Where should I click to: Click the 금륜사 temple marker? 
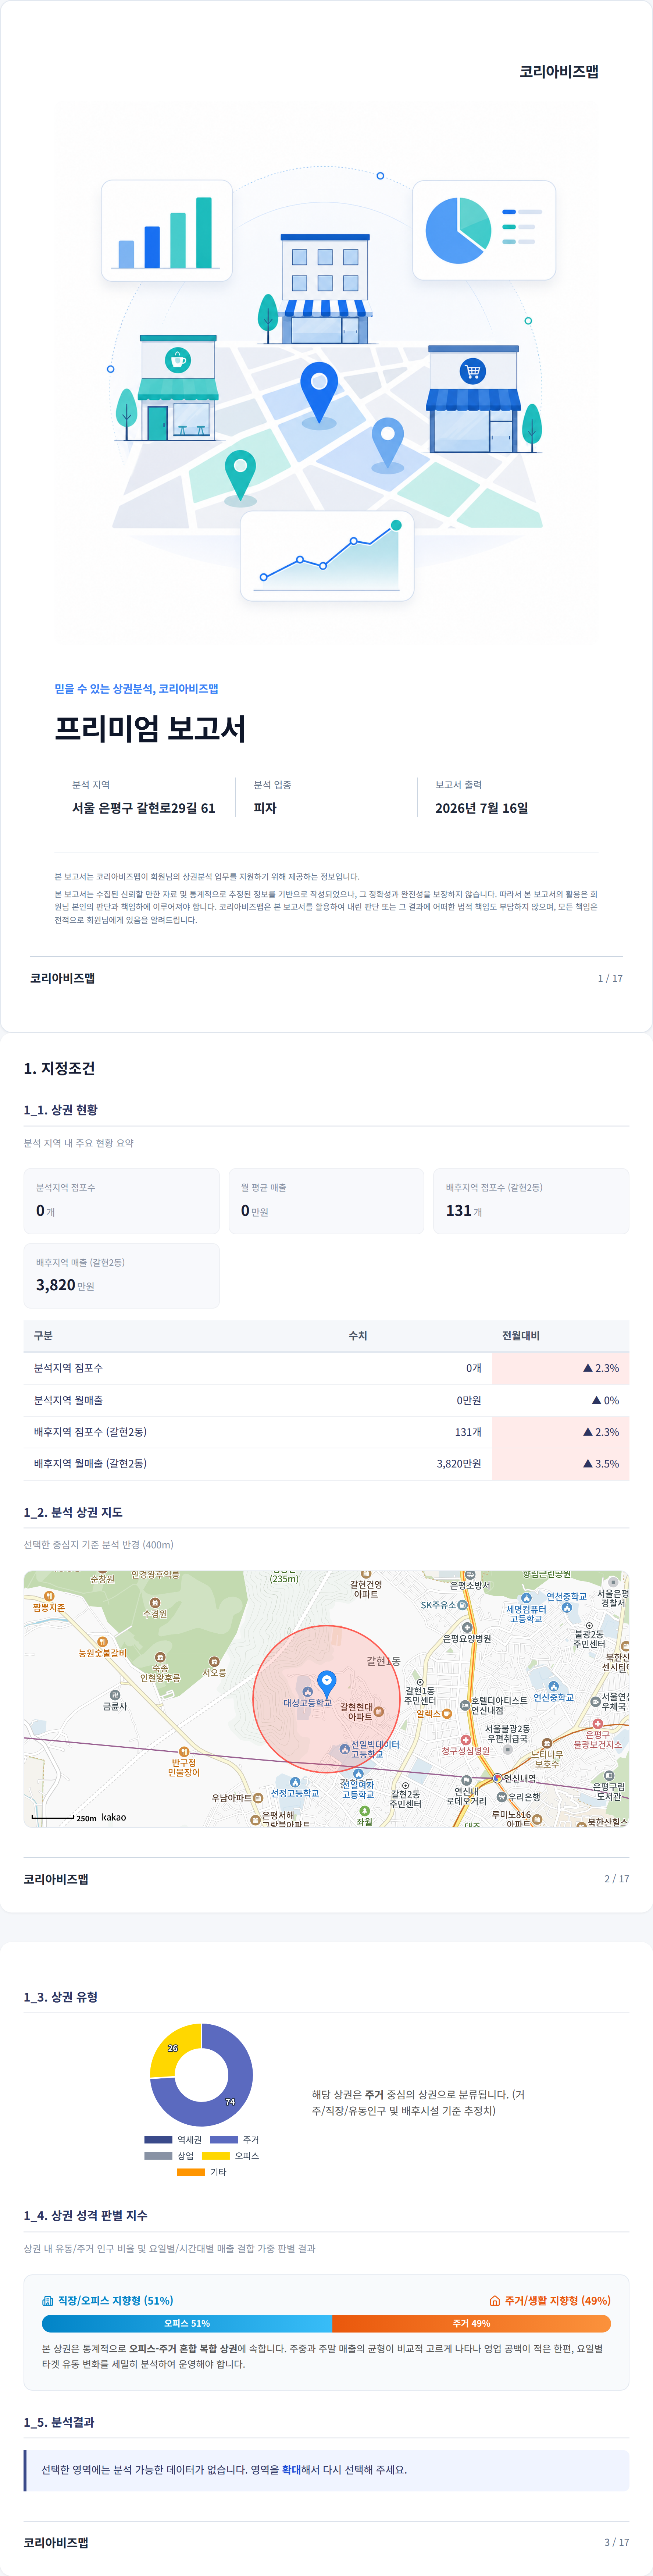[115, 1695]
